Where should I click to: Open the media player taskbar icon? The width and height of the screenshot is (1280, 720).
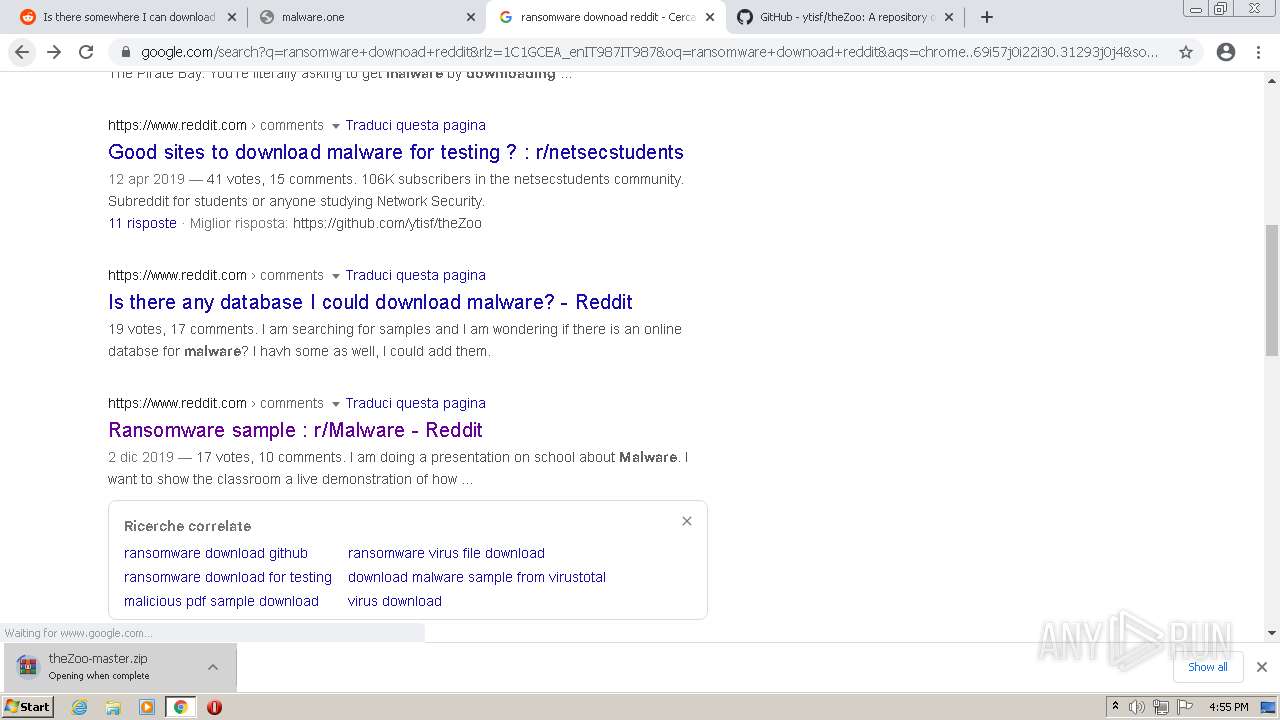pos(147,707)
